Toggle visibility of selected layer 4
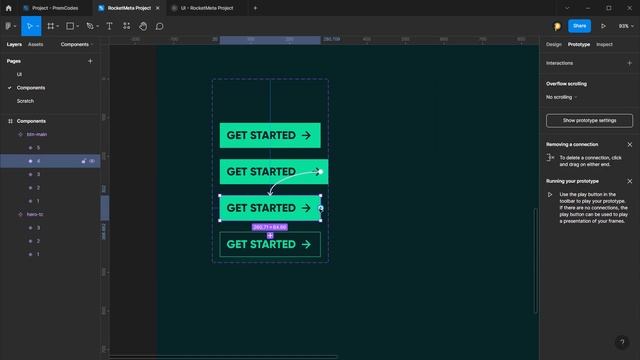 [92, 161]
